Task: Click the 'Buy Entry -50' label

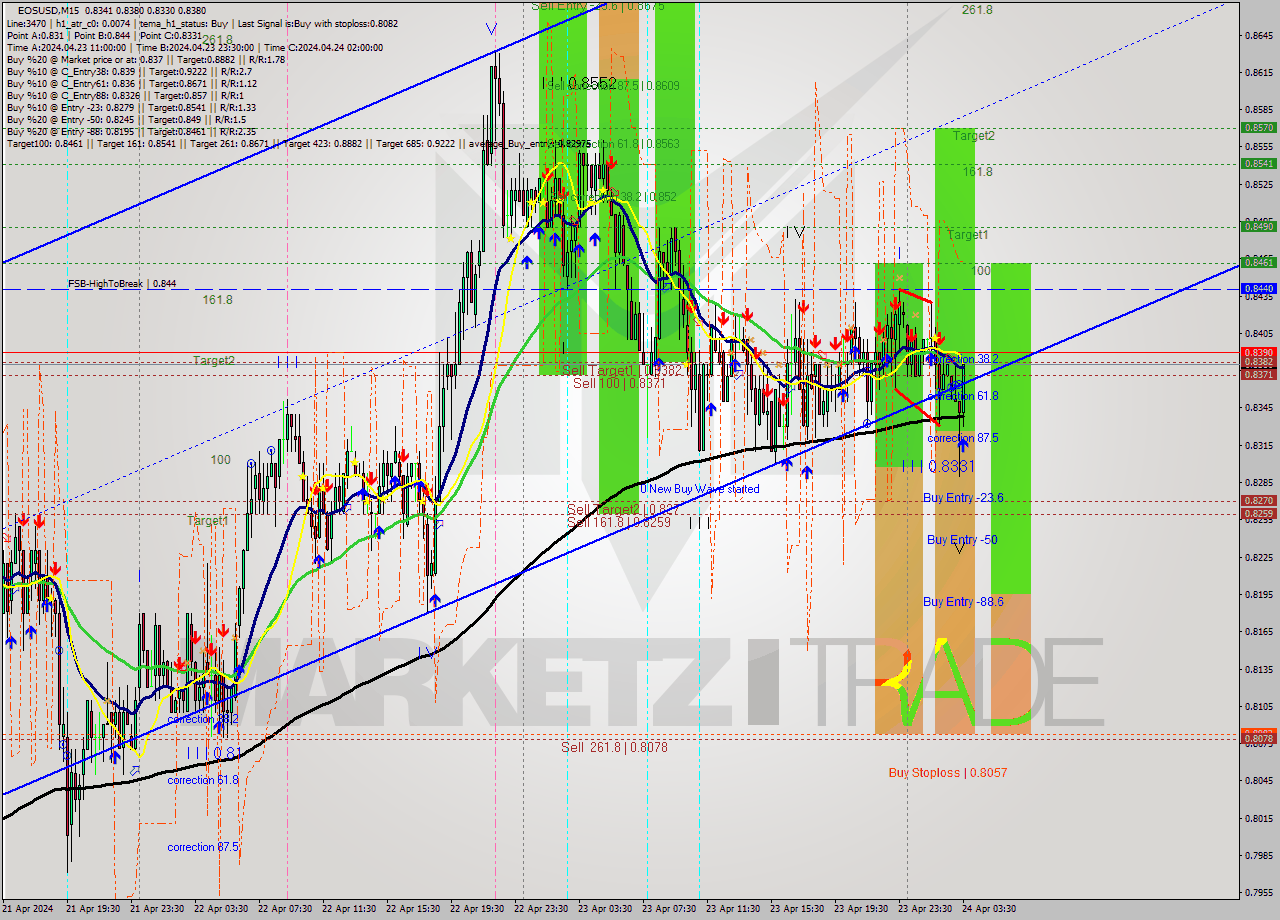Action: point(962,540)
